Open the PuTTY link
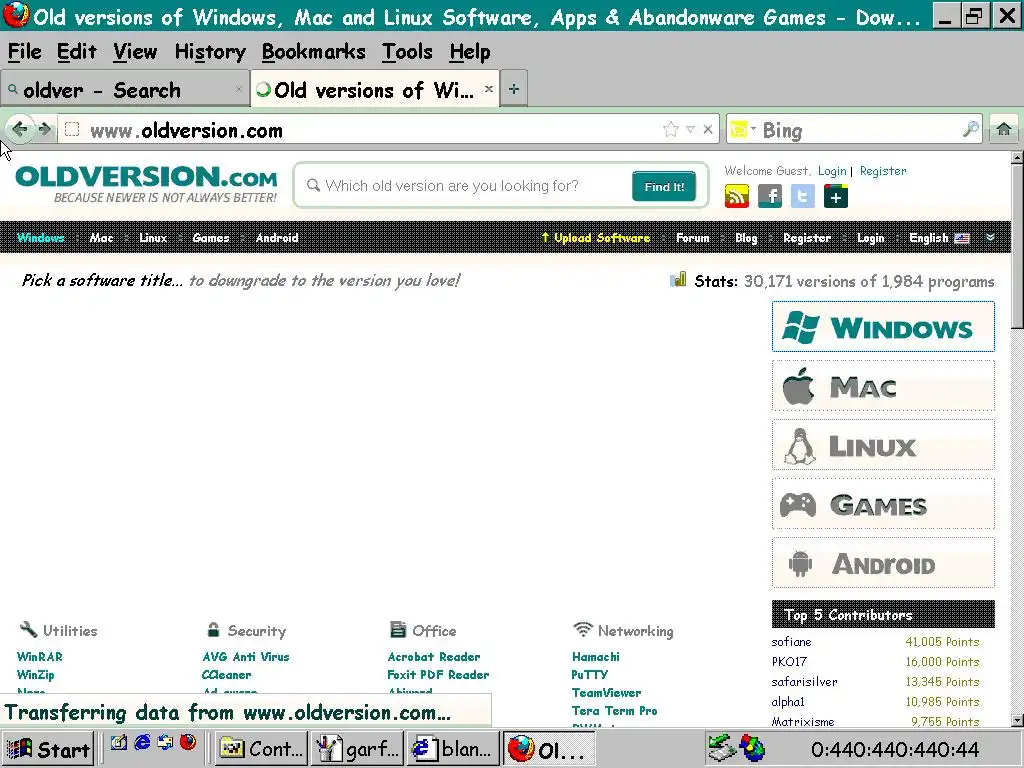1024x768 pixels. pyautogui.click(x=589, y=675)
